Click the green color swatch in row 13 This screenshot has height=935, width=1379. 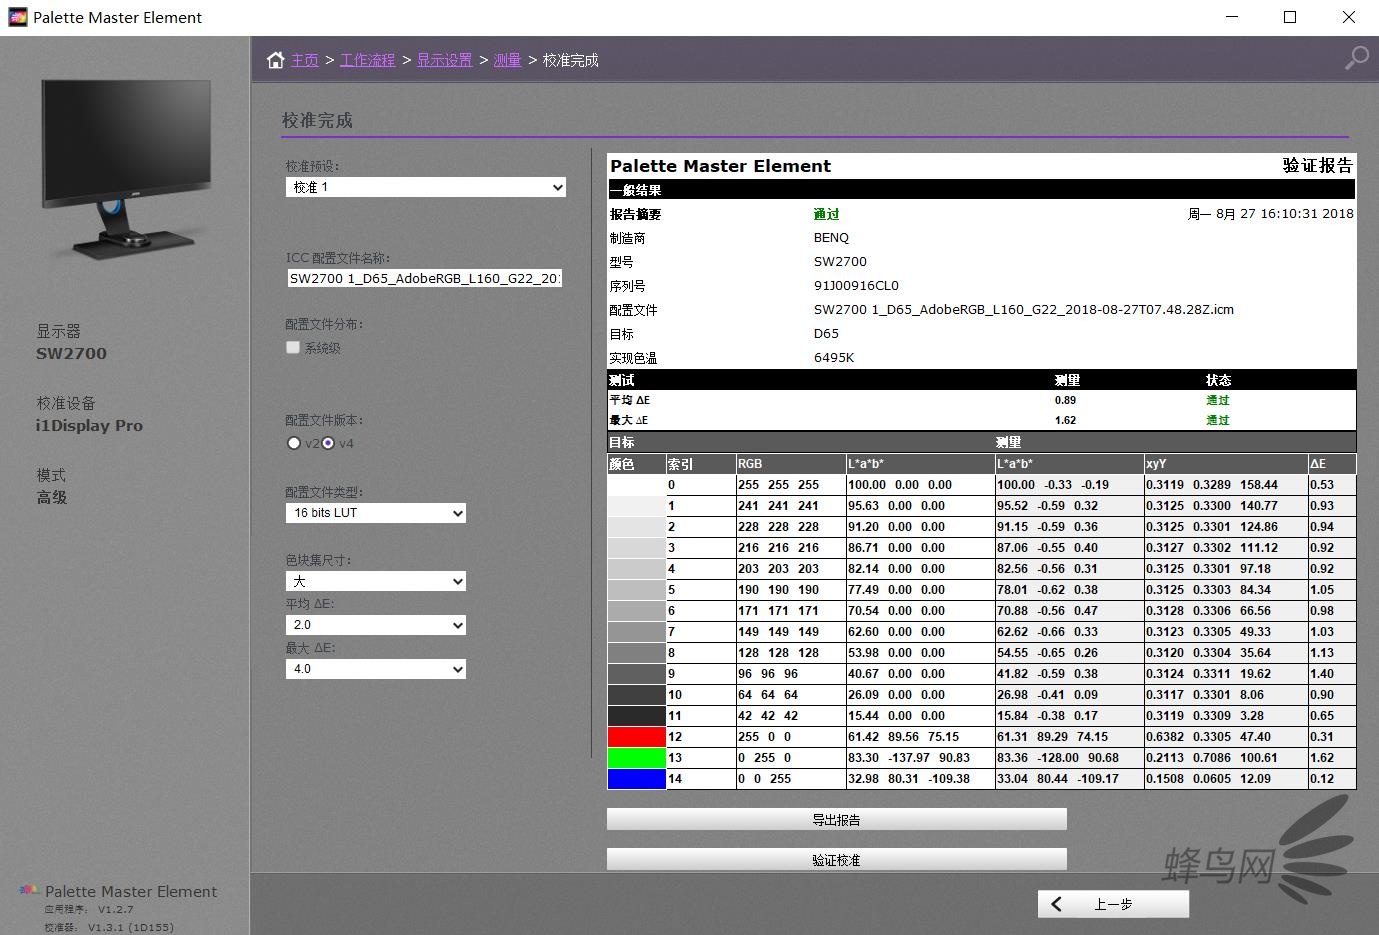coord(636,758)
